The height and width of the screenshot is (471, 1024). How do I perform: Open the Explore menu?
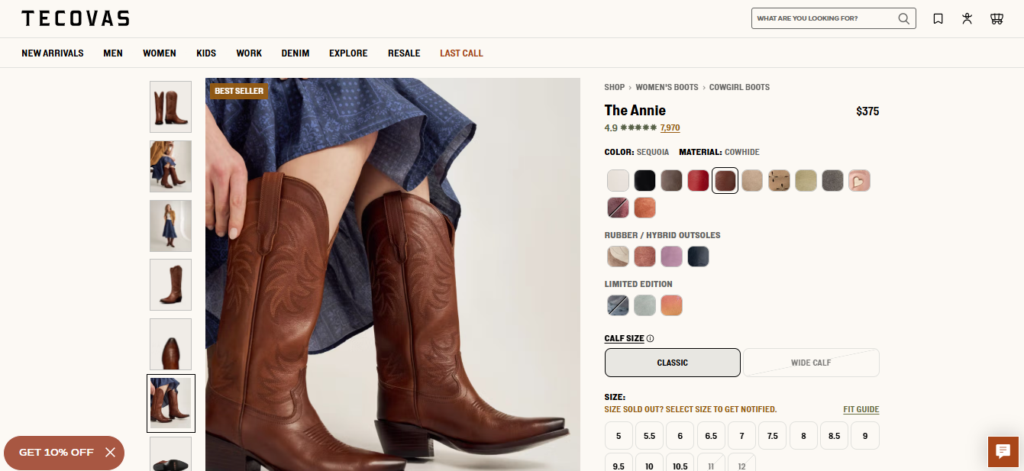click(348, 53)
